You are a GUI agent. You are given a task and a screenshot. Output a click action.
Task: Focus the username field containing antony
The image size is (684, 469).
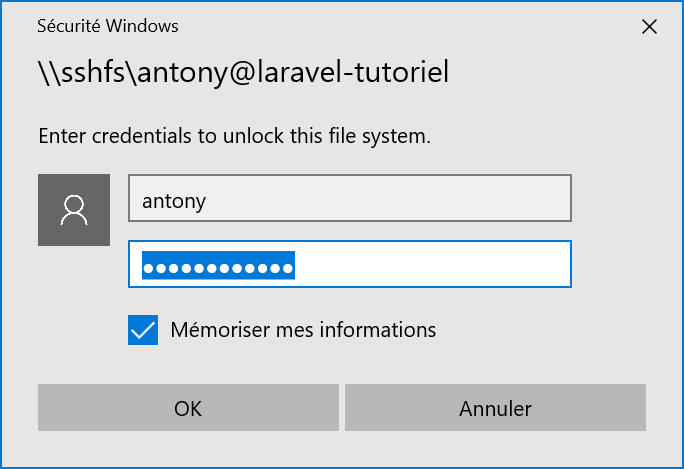point(349,199)
